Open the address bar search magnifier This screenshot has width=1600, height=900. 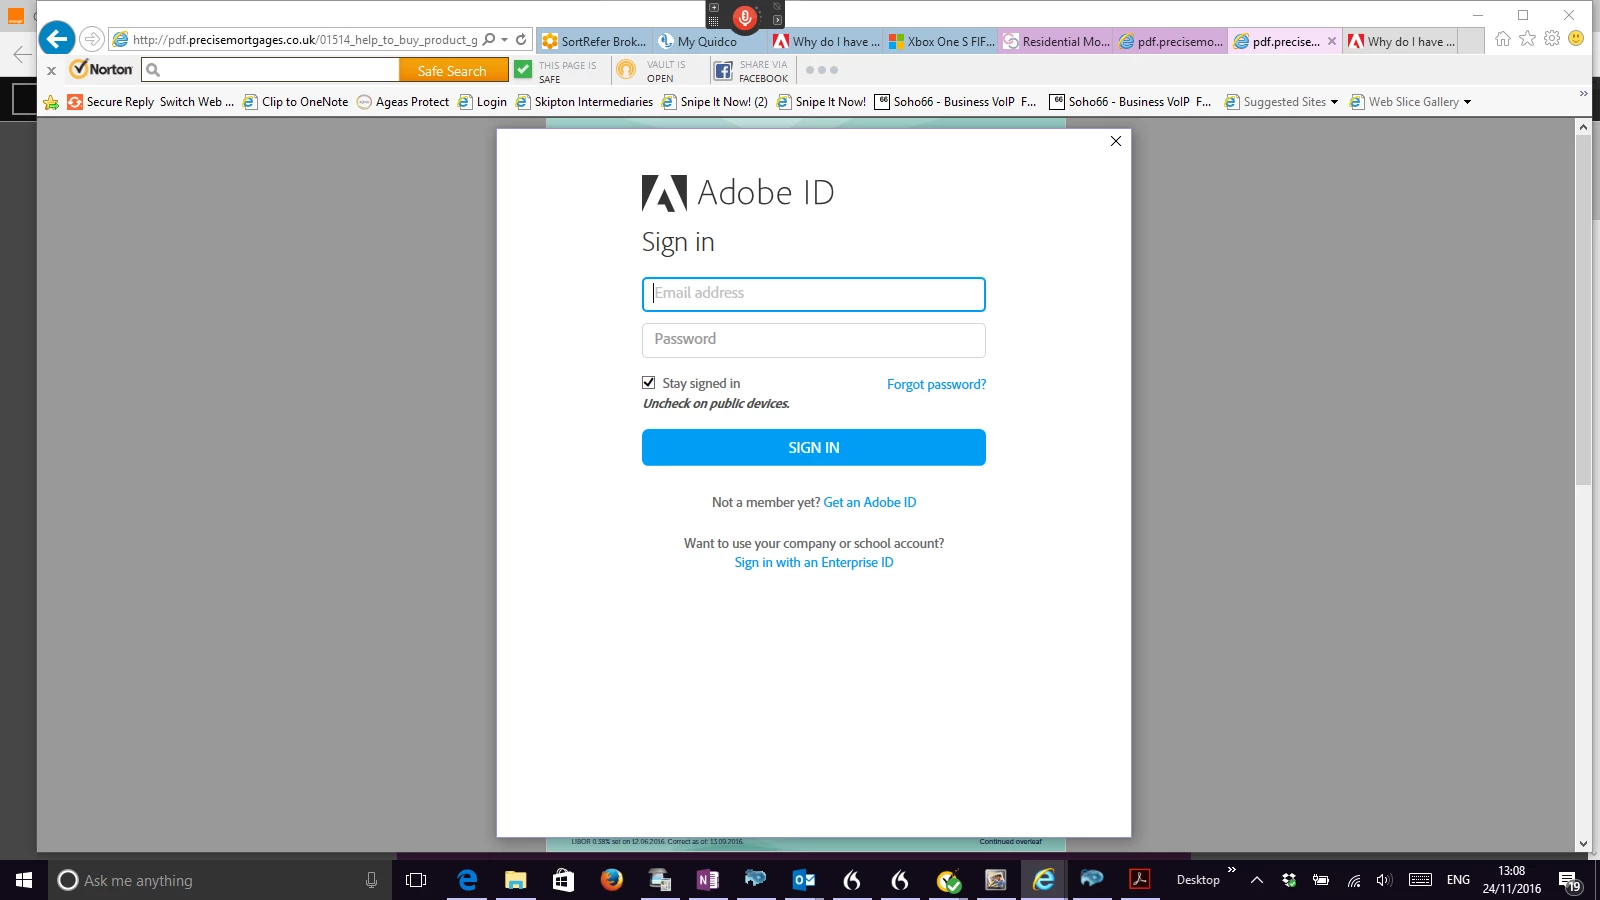(489, 39)
